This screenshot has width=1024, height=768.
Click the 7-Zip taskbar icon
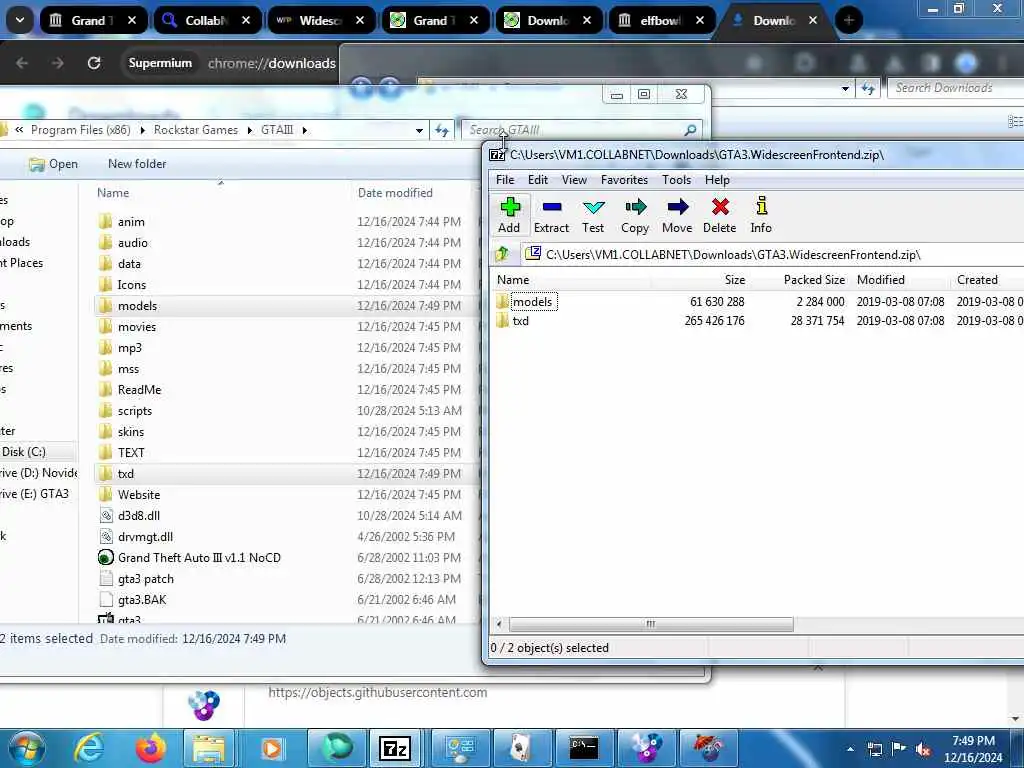pos(396,748)
